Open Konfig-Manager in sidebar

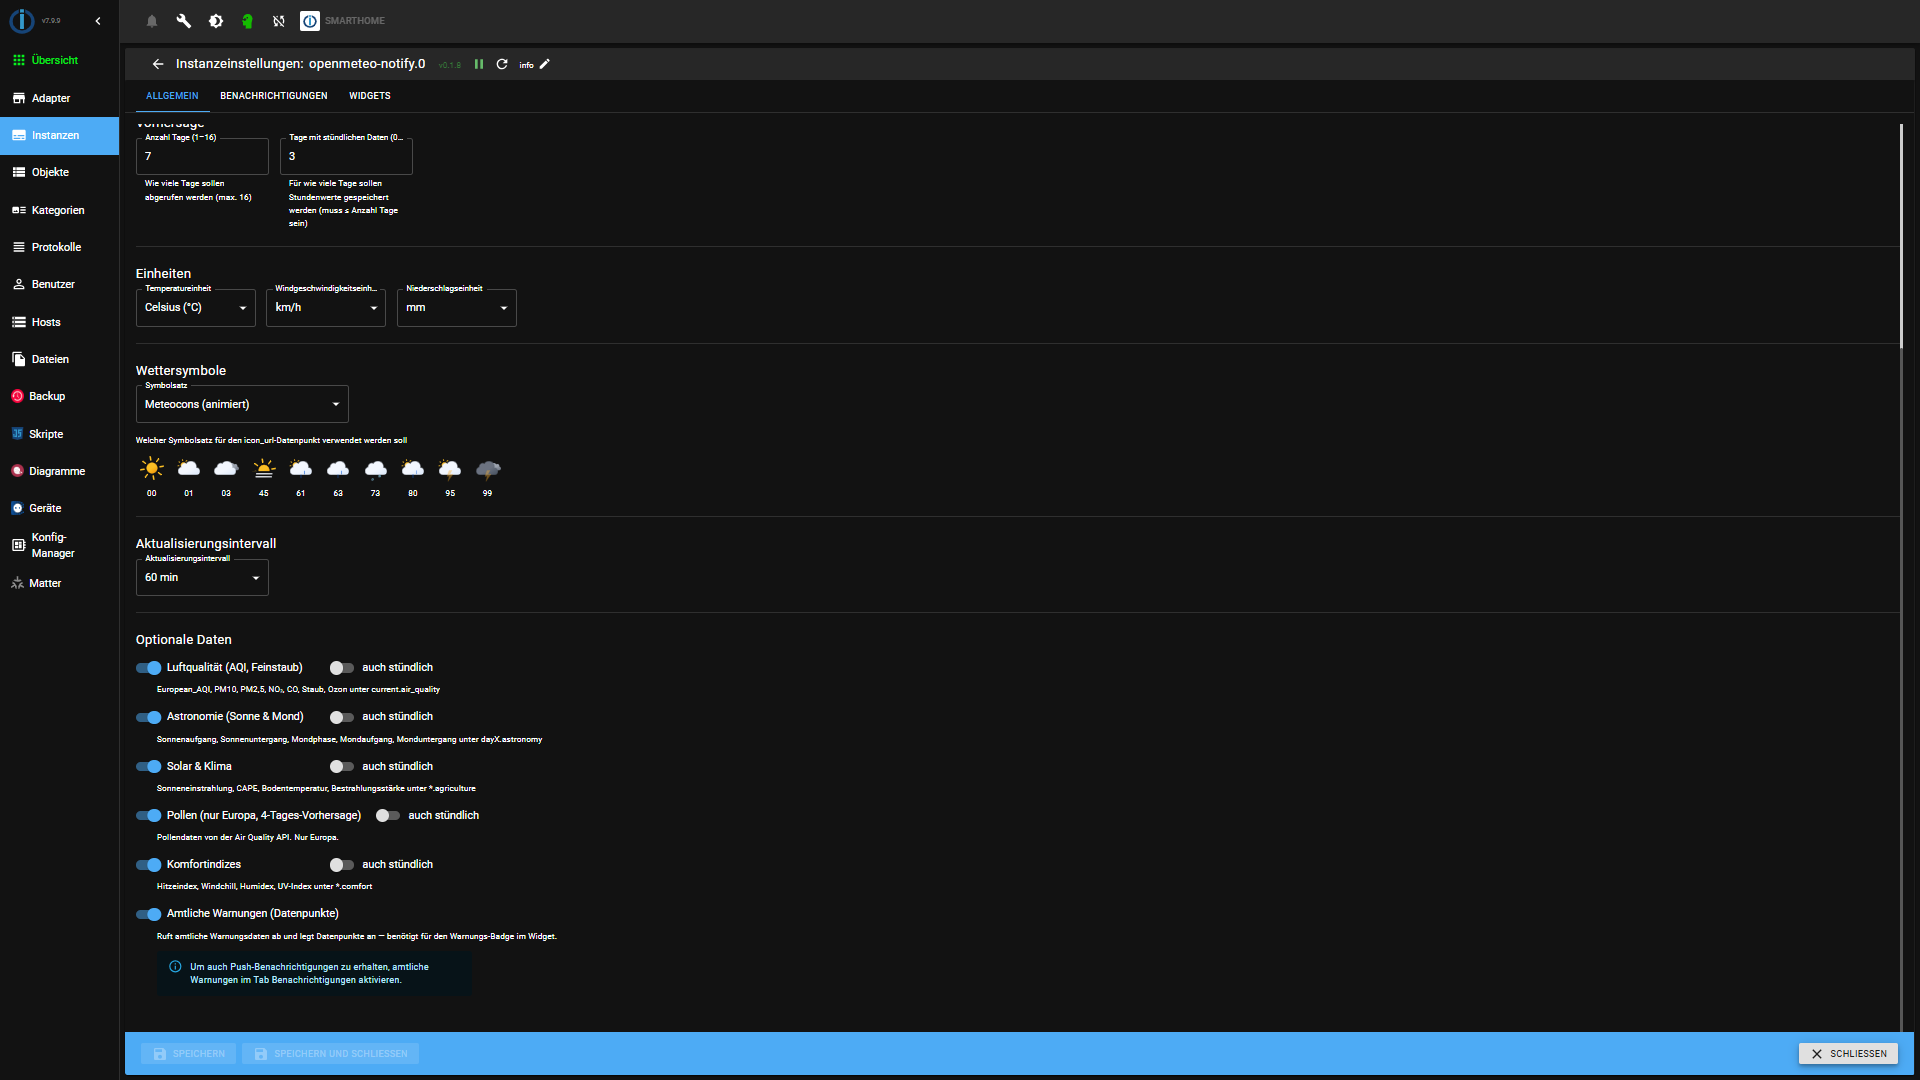59,545
